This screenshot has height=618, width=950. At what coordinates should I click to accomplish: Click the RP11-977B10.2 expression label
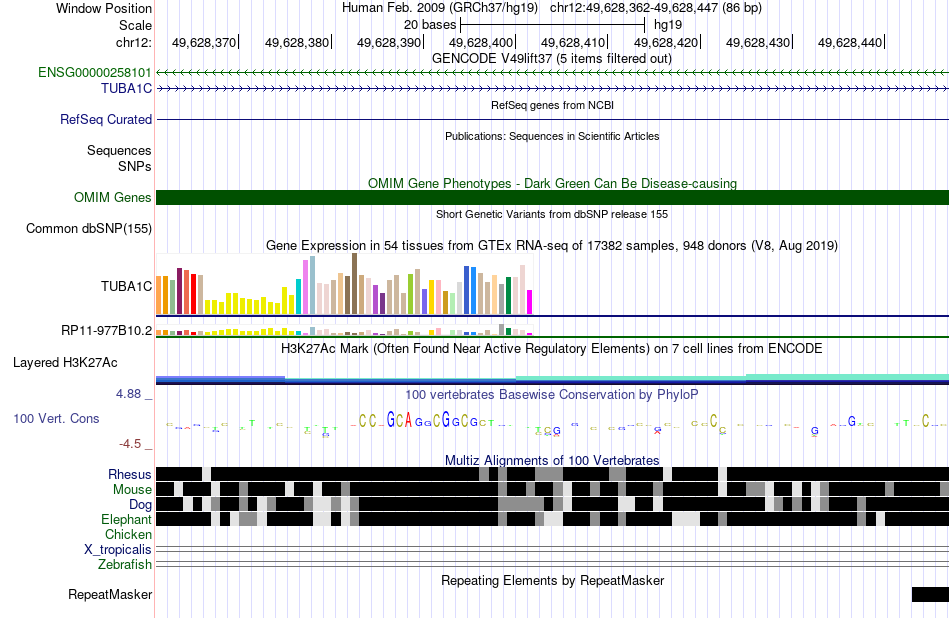107,330
